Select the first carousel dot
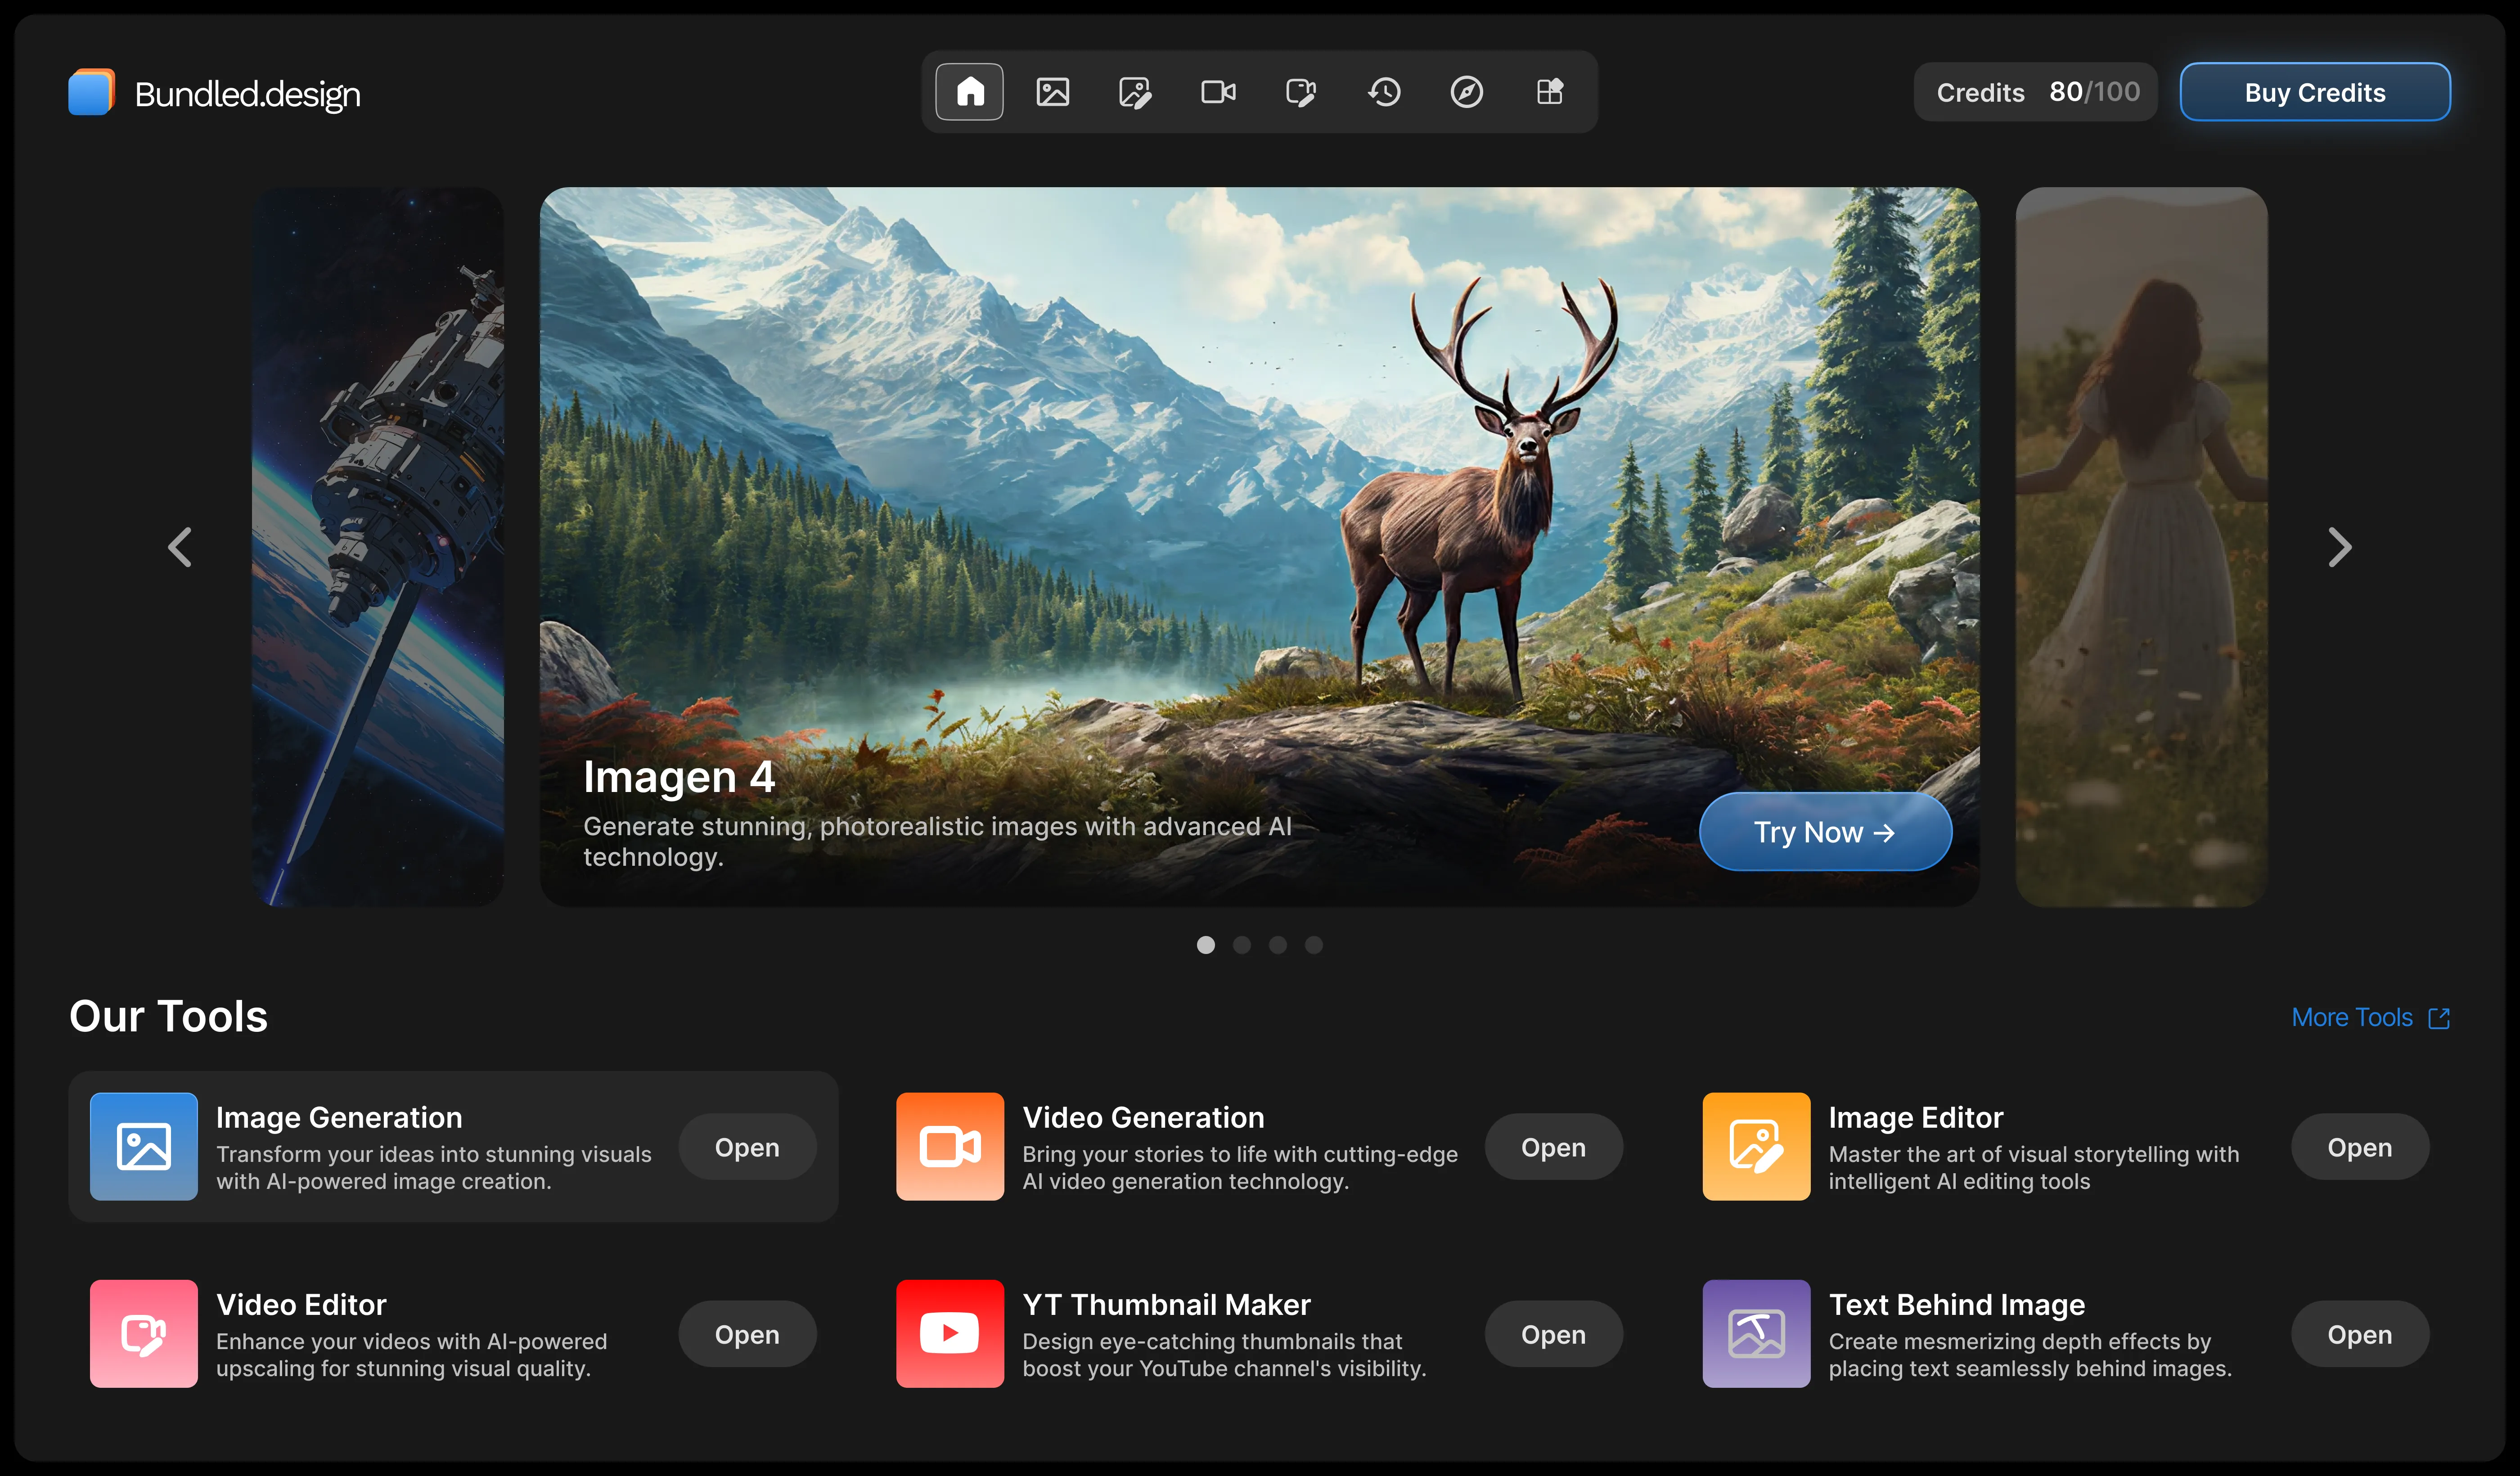Image resolution: width=2520 pixels, height=1476 pixels. tap(1206, 945)
